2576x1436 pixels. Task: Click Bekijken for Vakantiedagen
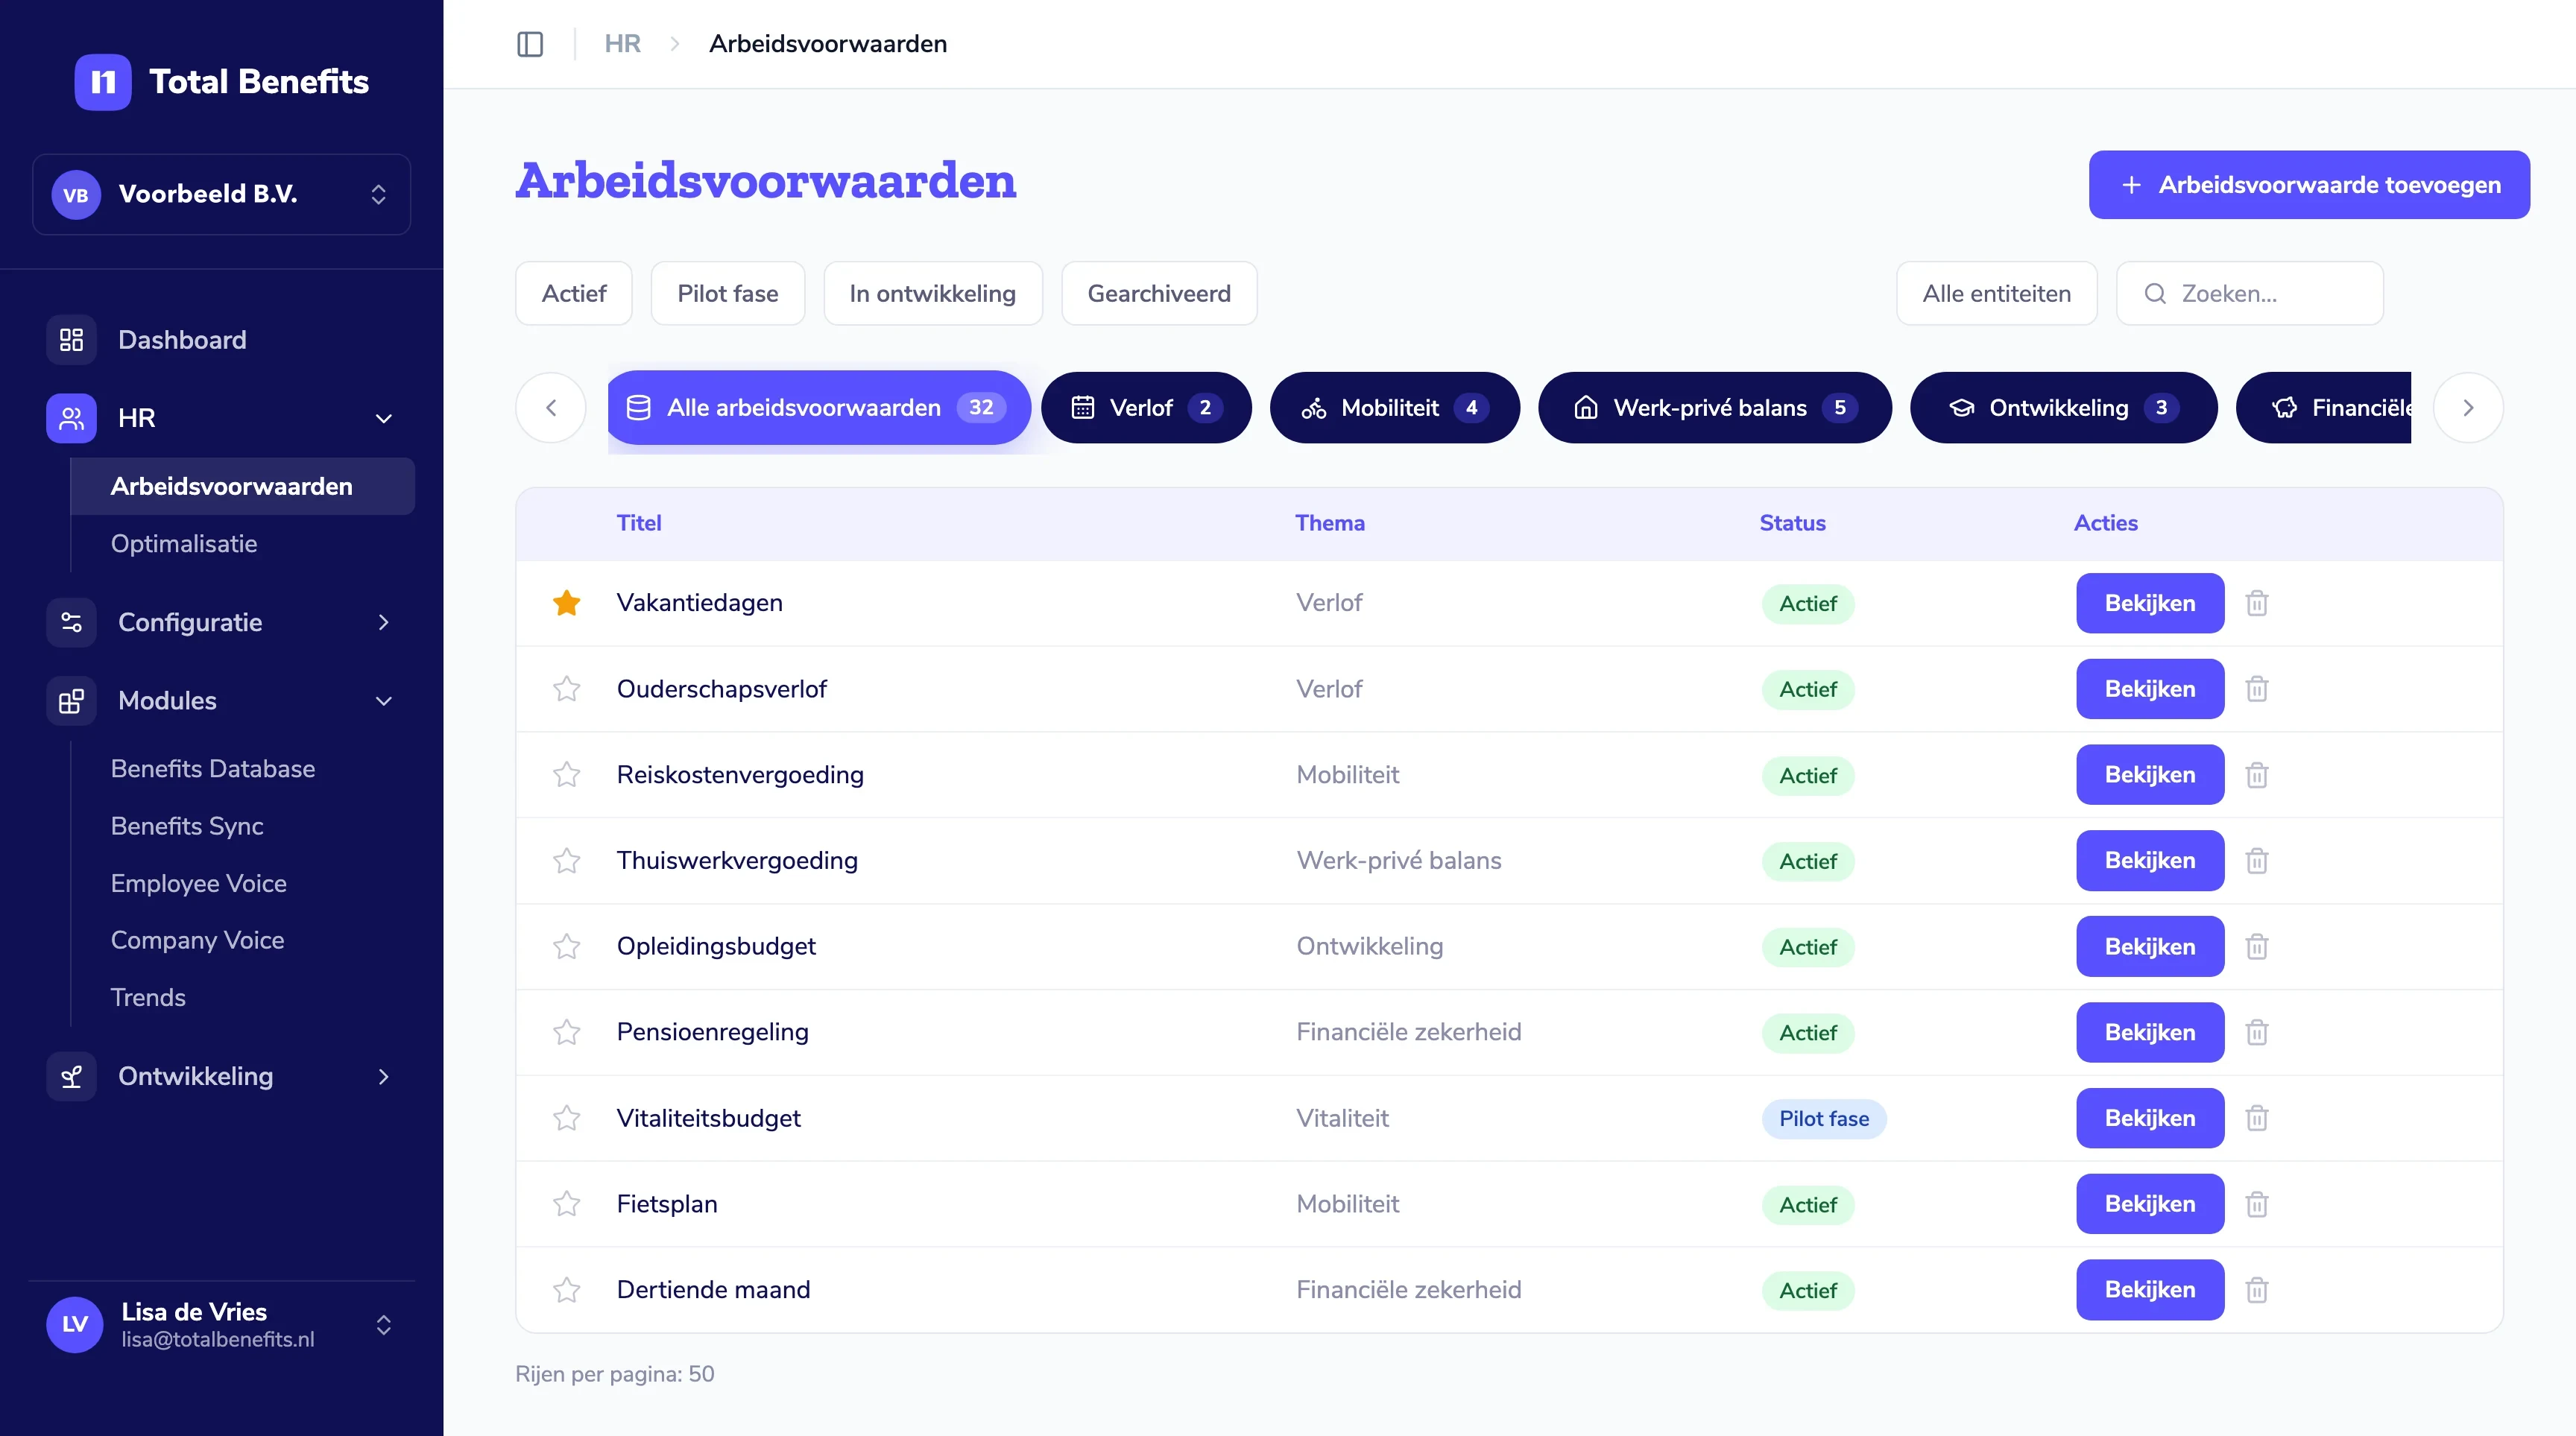tap(2150, 603)
